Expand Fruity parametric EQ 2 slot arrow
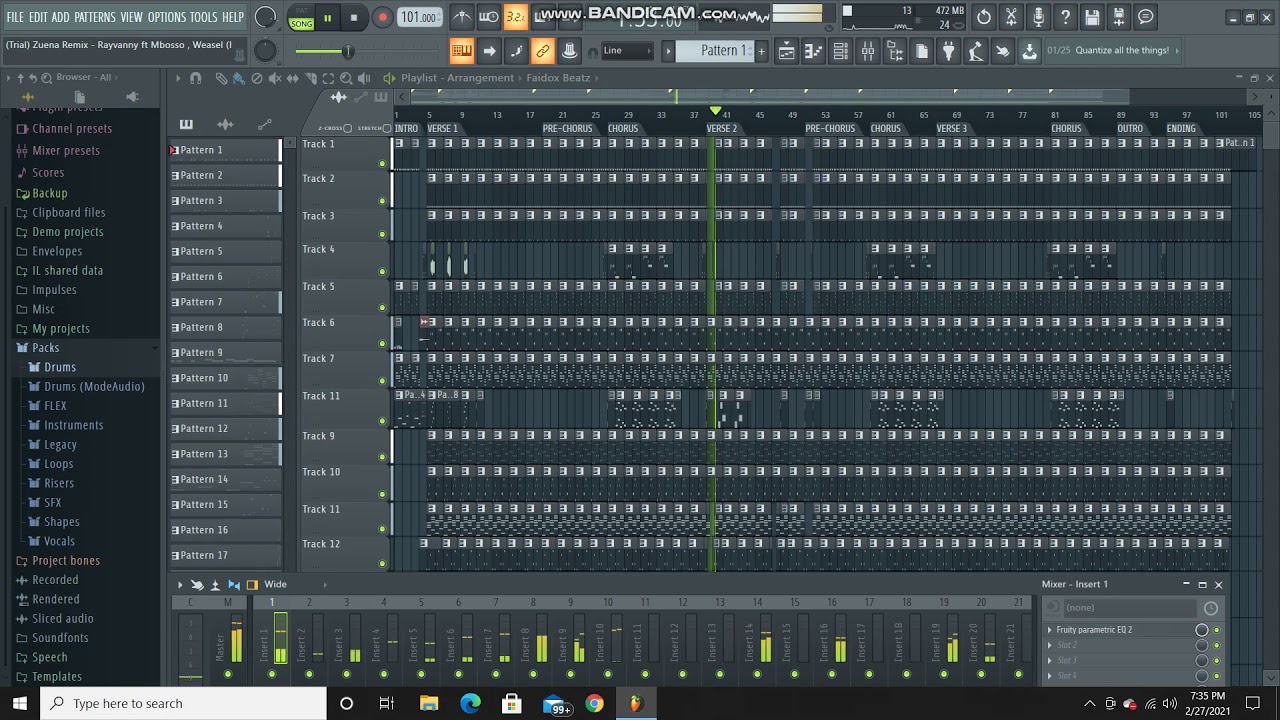The image size is (1280, 720). pos(1050,630)
